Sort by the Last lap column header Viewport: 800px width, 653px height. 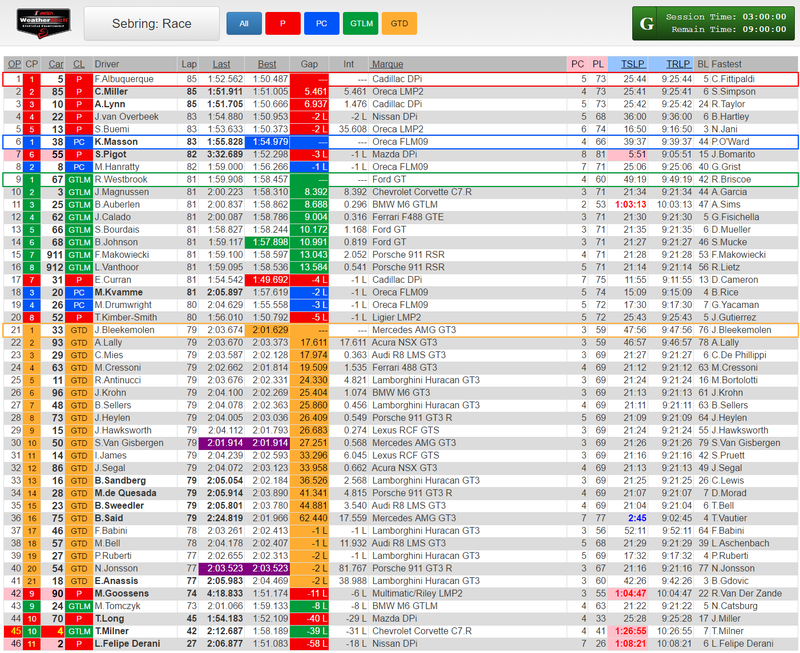coord(221,64)
